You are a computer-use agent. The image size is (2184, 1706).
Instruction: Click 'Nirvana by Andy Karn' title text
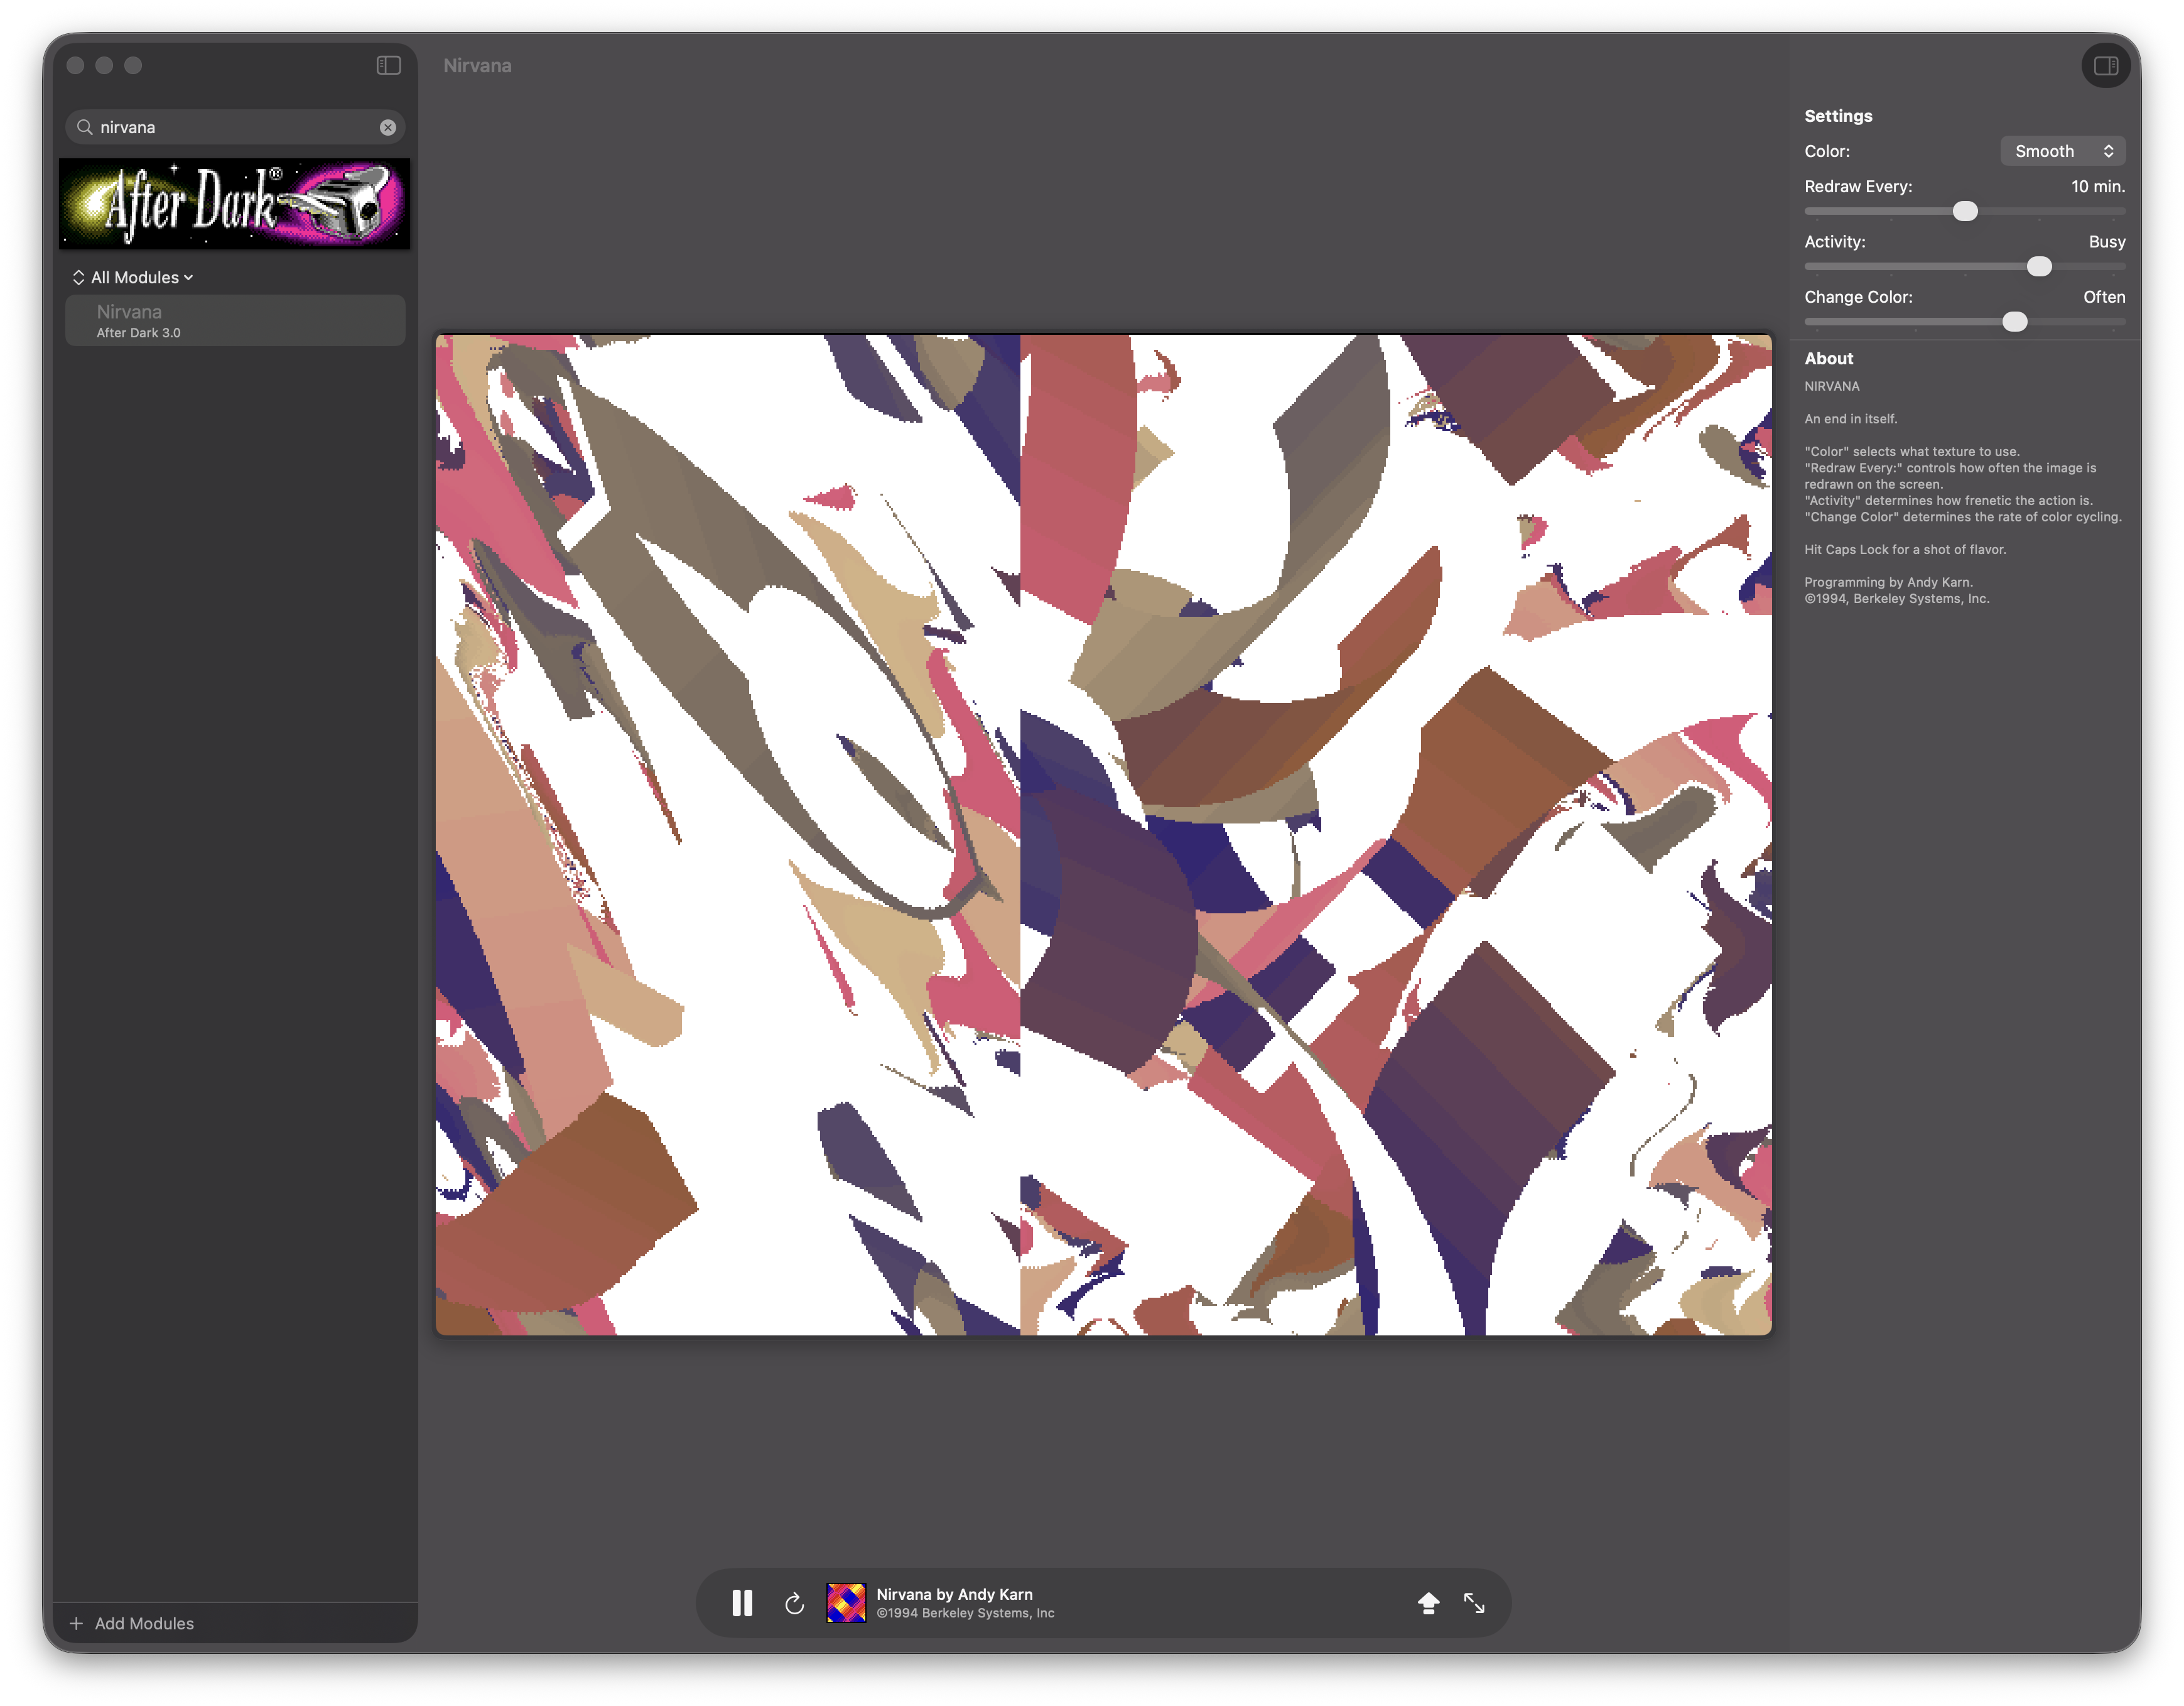point(954,1594)
